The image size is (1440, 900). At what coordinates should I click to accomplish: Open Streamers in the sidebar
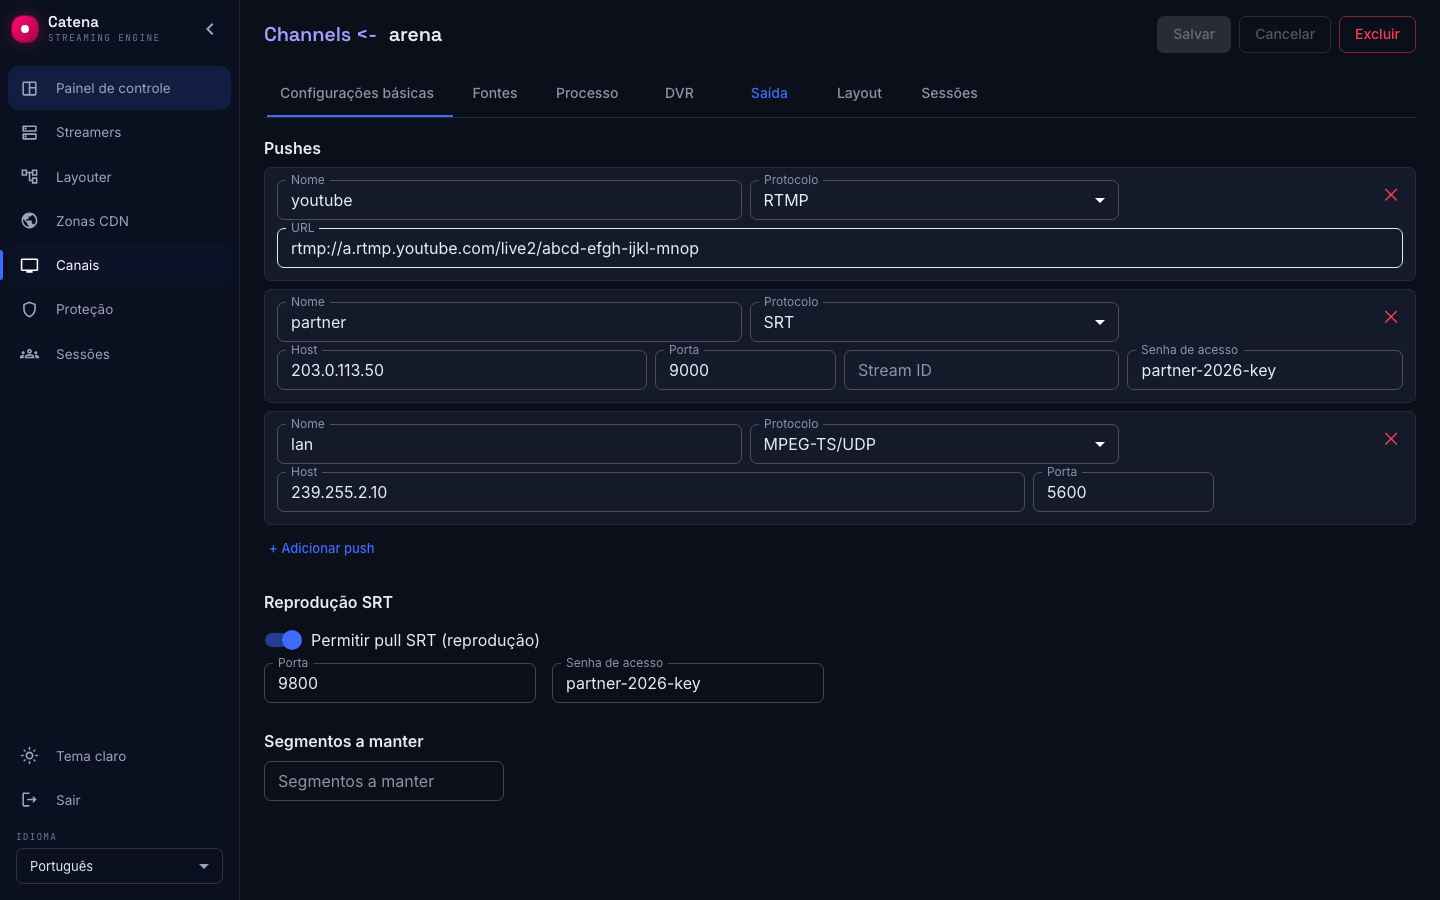click(119, 132)
